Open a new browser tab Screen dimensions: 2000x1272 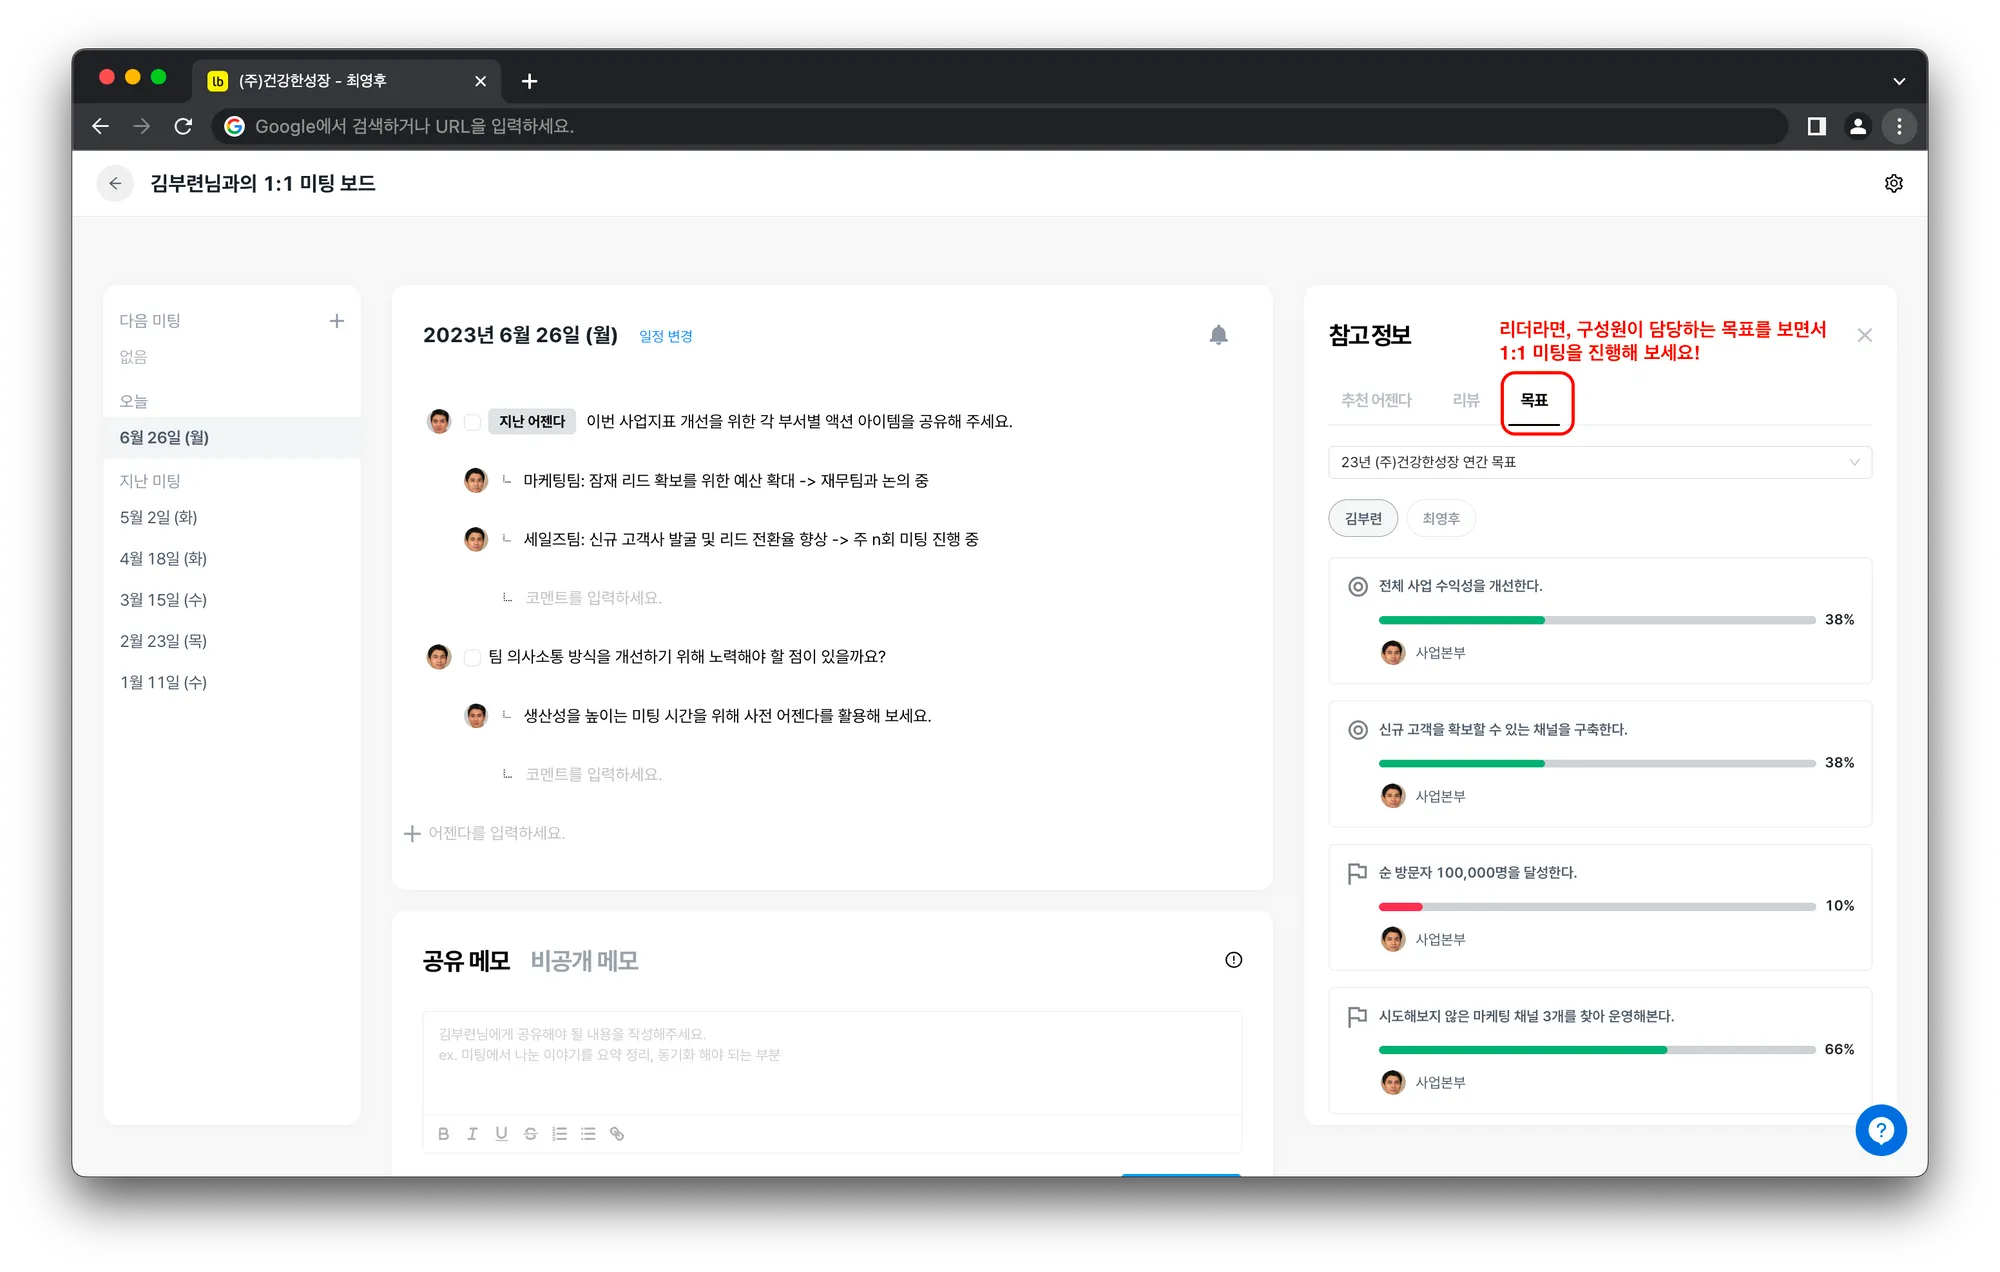[x=529, y=81]
